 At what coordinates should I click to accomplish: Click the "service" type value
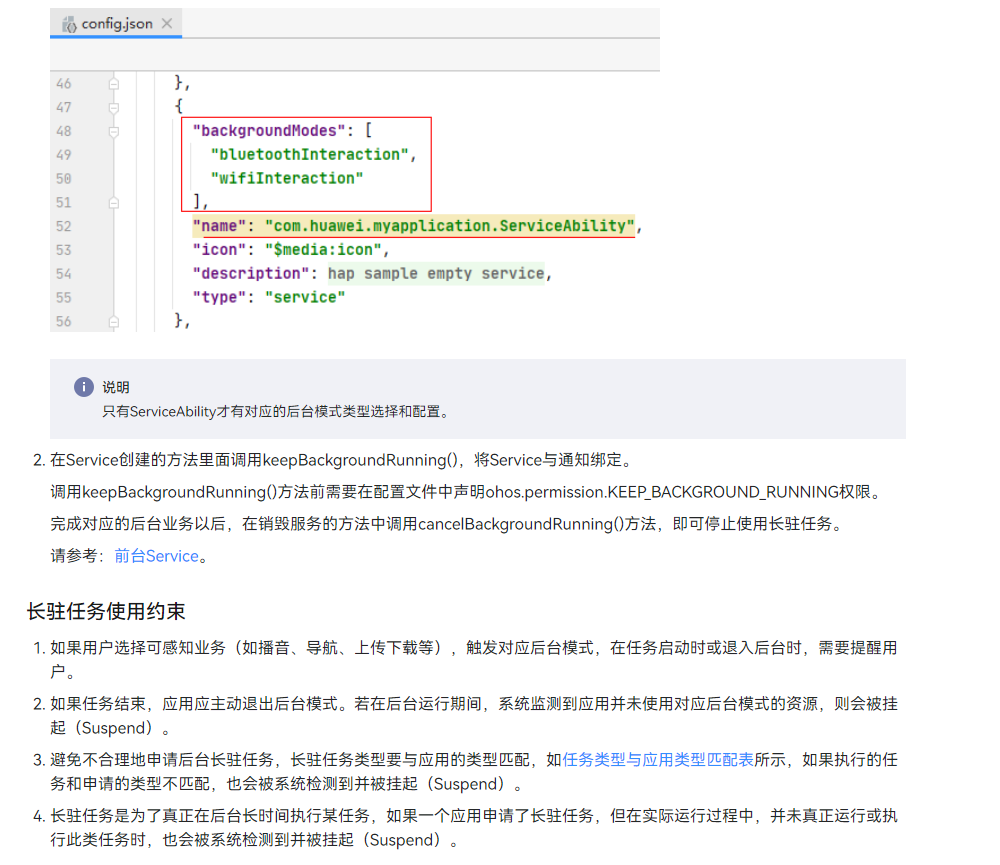[x=305, y=297]
